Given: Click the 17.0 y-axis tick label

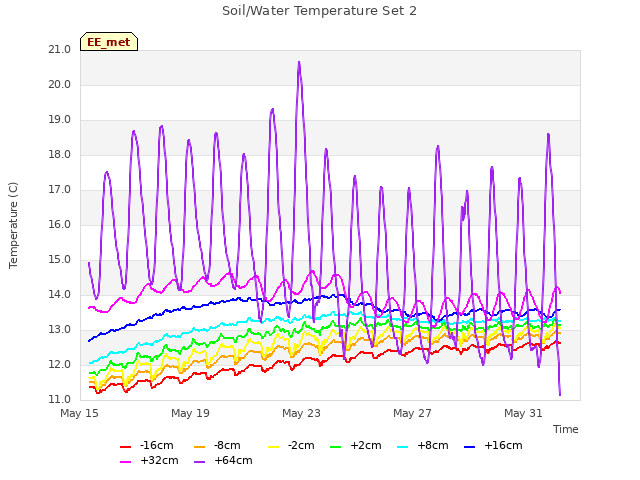Looking at the screenshot, I should point(60,190).
